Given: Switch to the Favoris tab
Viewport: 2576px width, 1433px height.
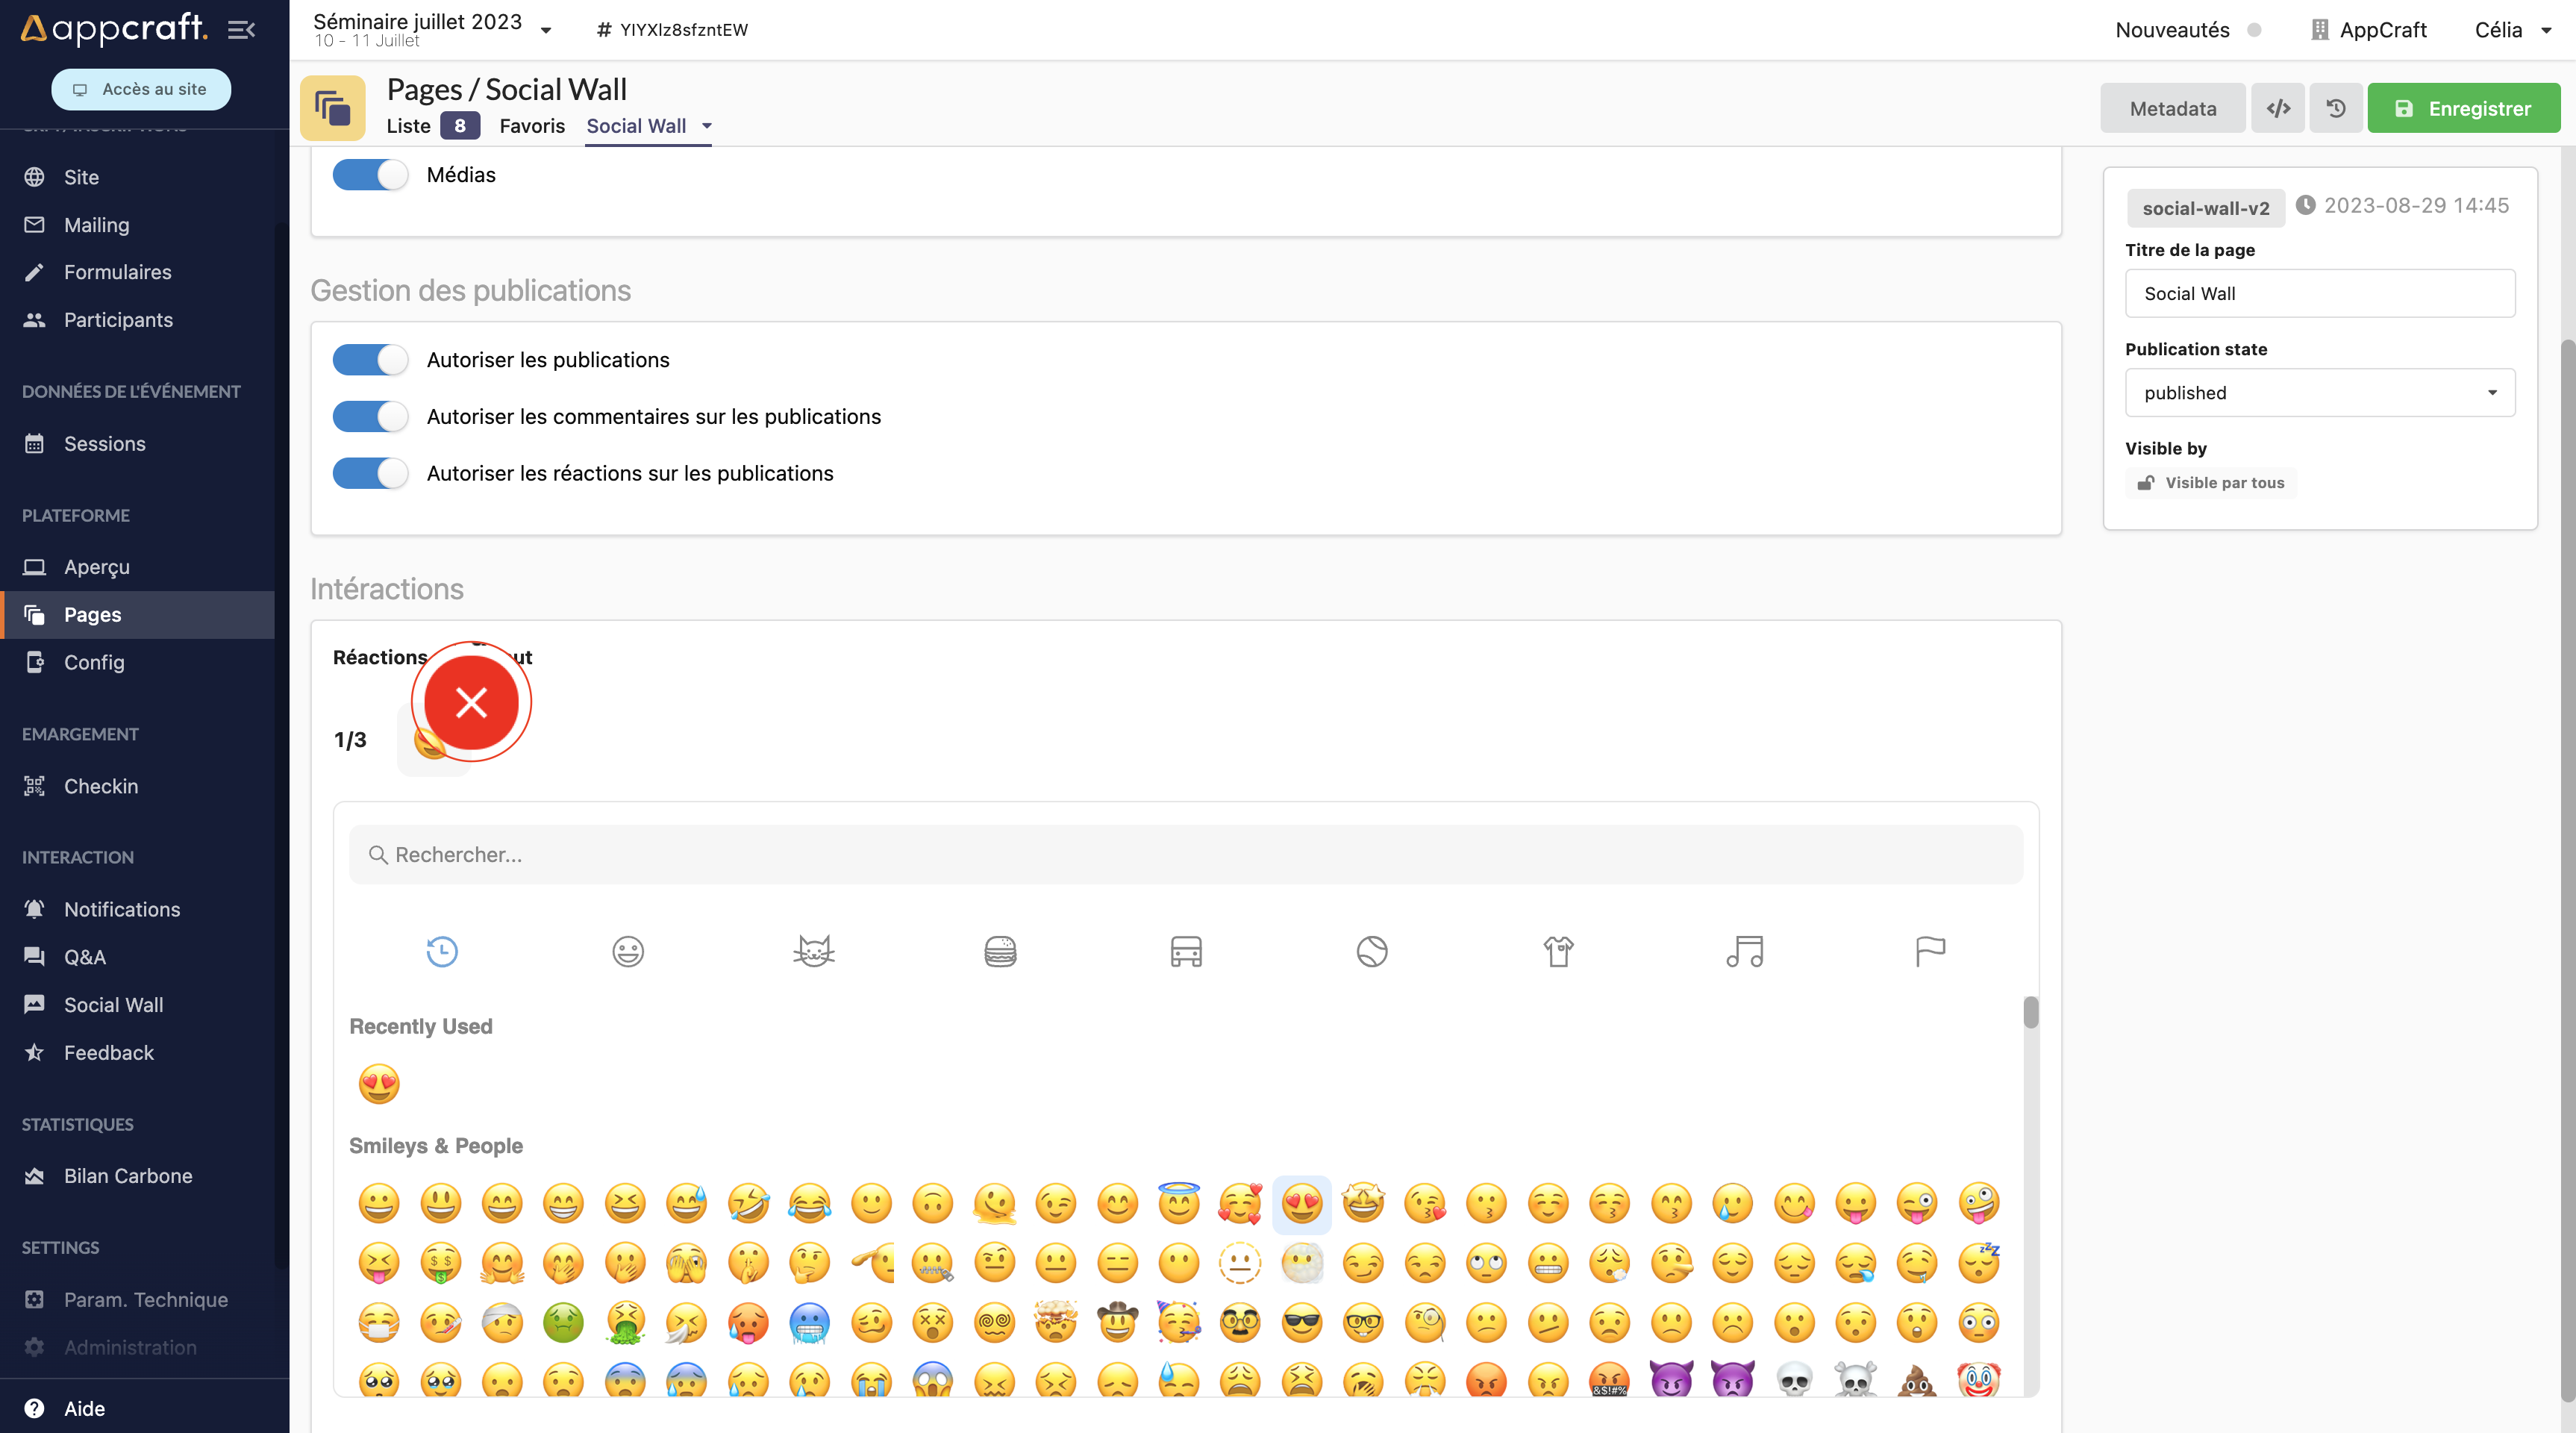Looking at the screenshot, I should pos(532,126).
